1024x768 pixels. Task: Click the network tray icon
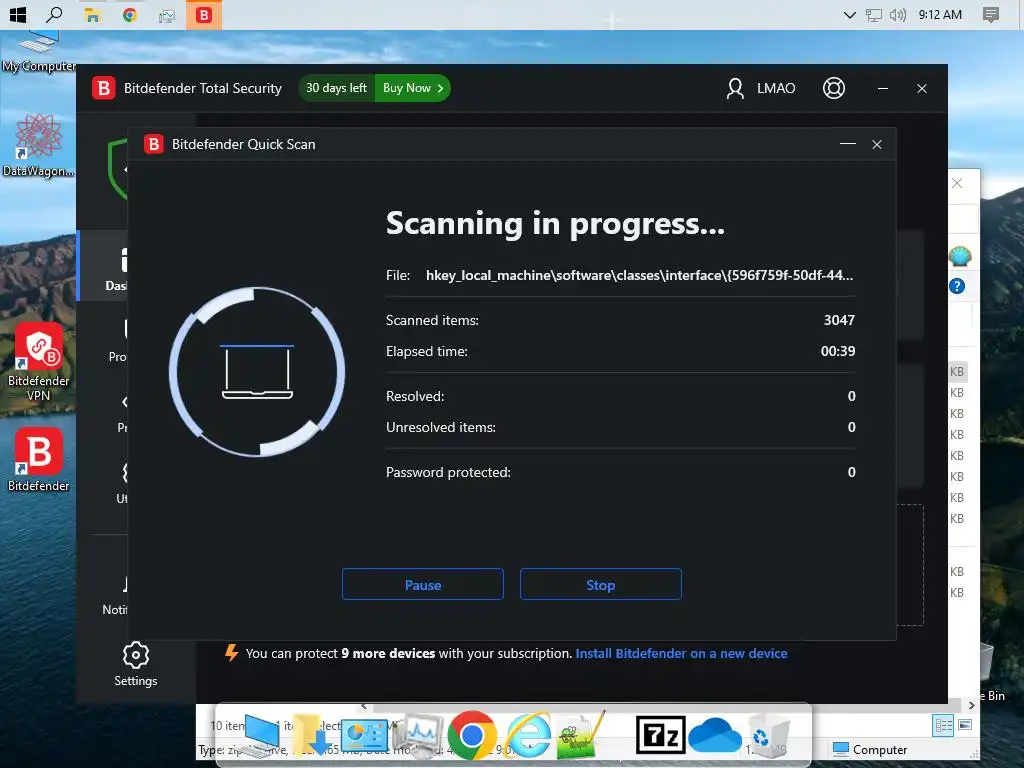873,14
